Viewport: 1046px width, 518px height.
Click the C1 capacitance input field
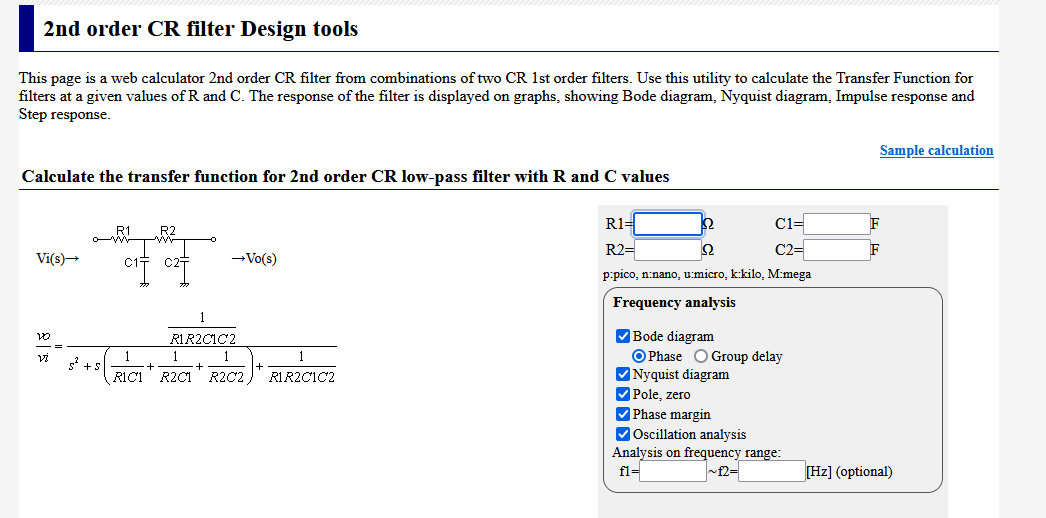tap(837, 224)
